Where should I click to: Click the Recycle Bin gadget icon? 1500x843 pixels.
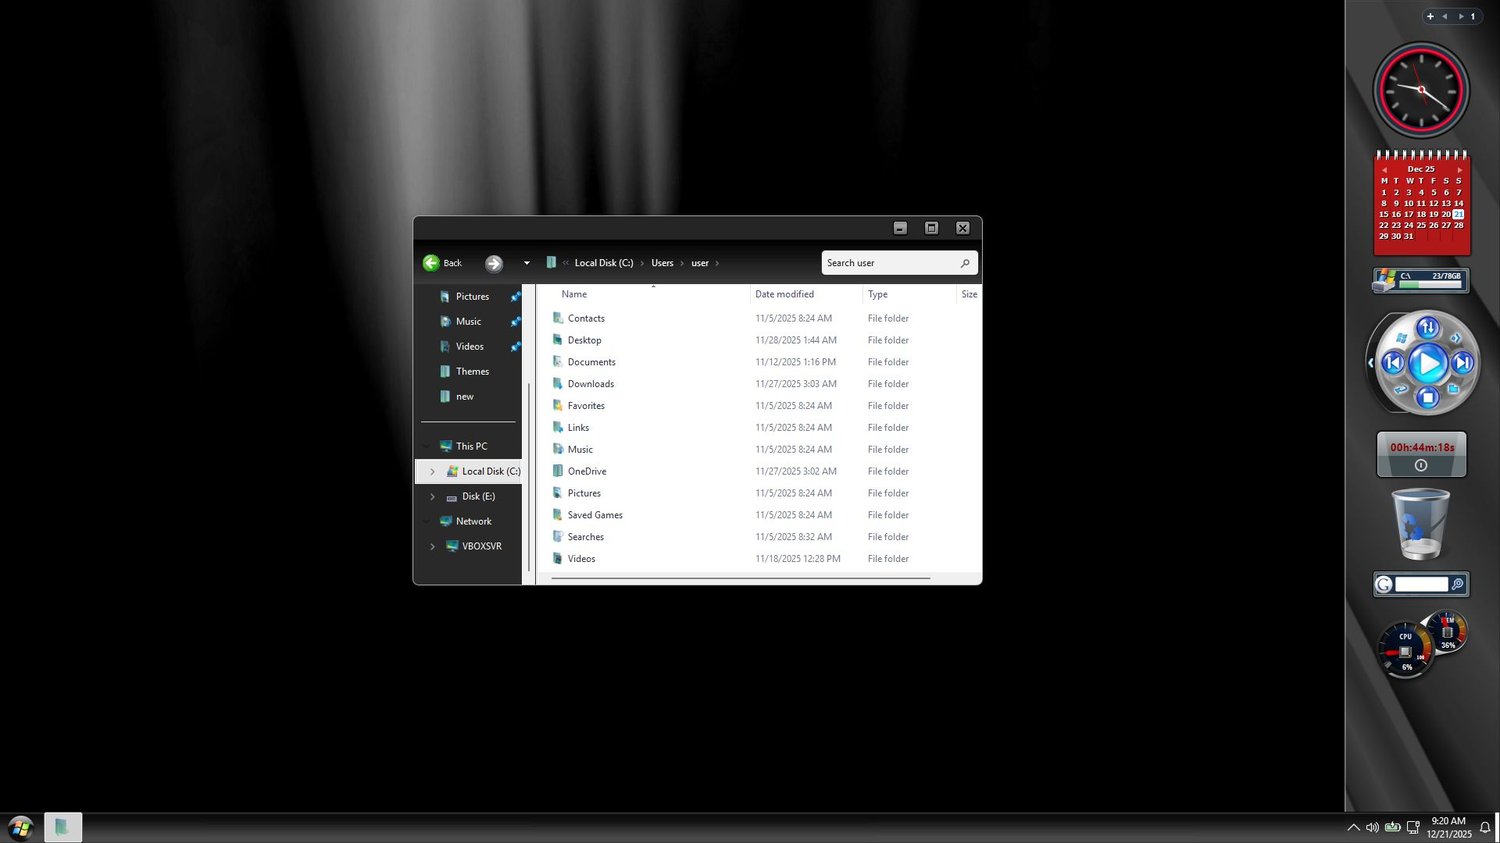[x=1420, y=524]
